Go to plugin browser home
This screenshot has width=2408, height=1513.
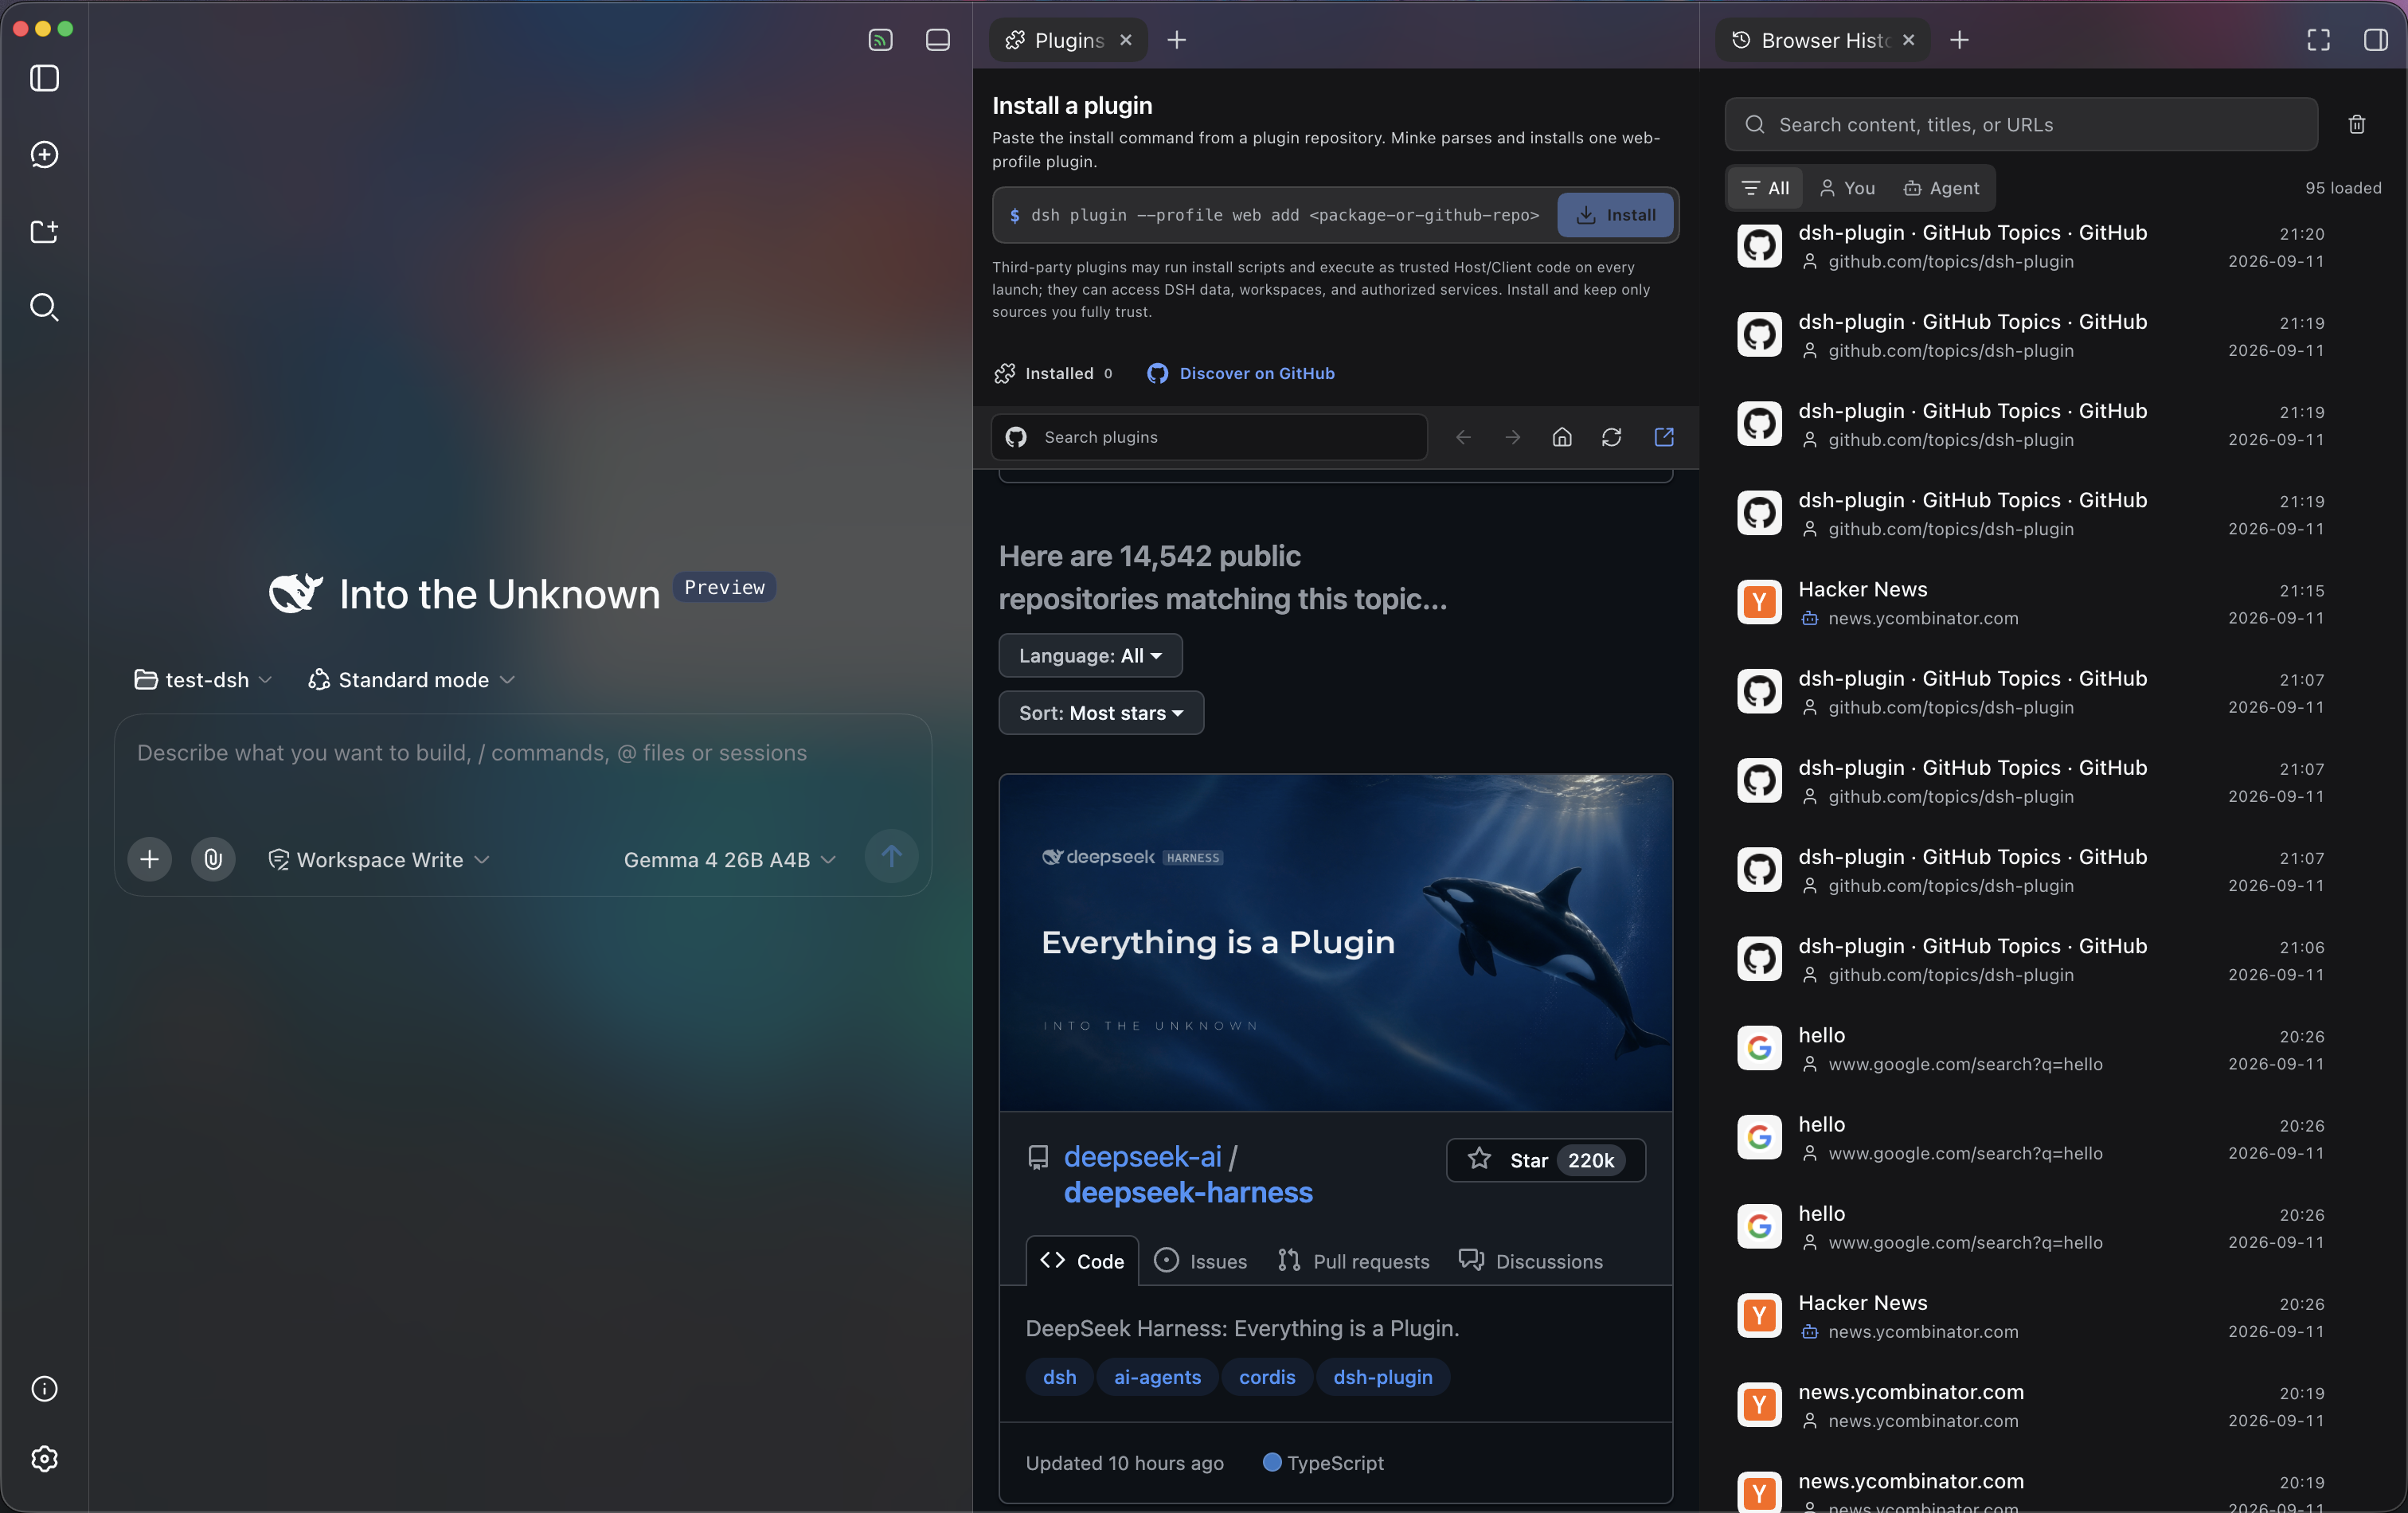point(1561,437)
